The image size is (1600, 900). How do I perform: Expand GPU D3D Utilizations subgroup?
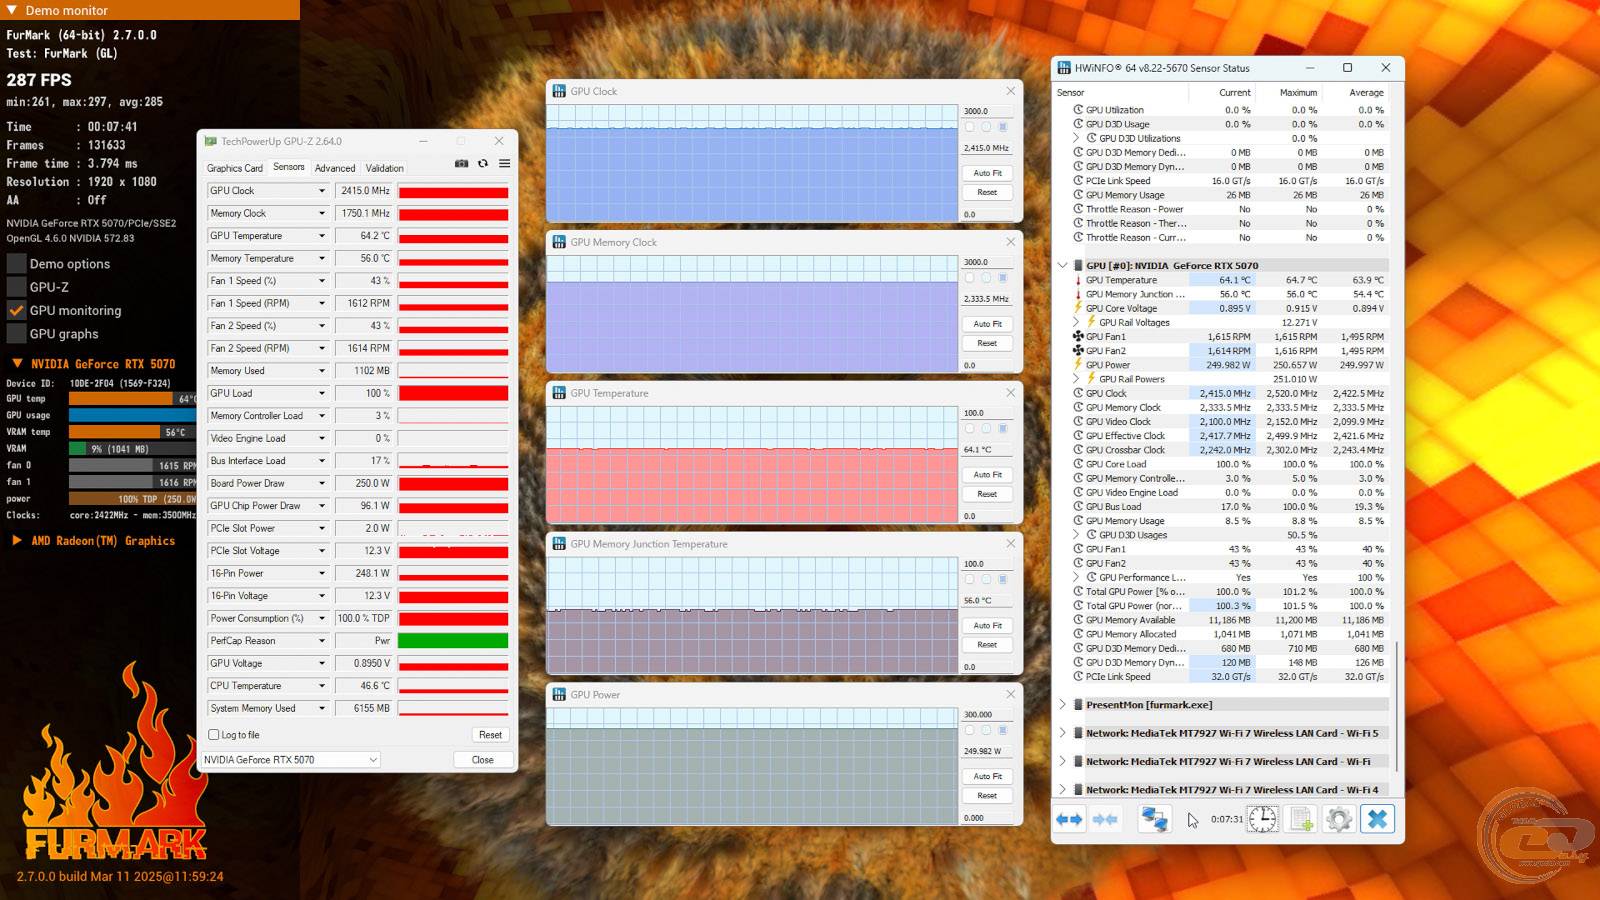[x=1077, y=138]
